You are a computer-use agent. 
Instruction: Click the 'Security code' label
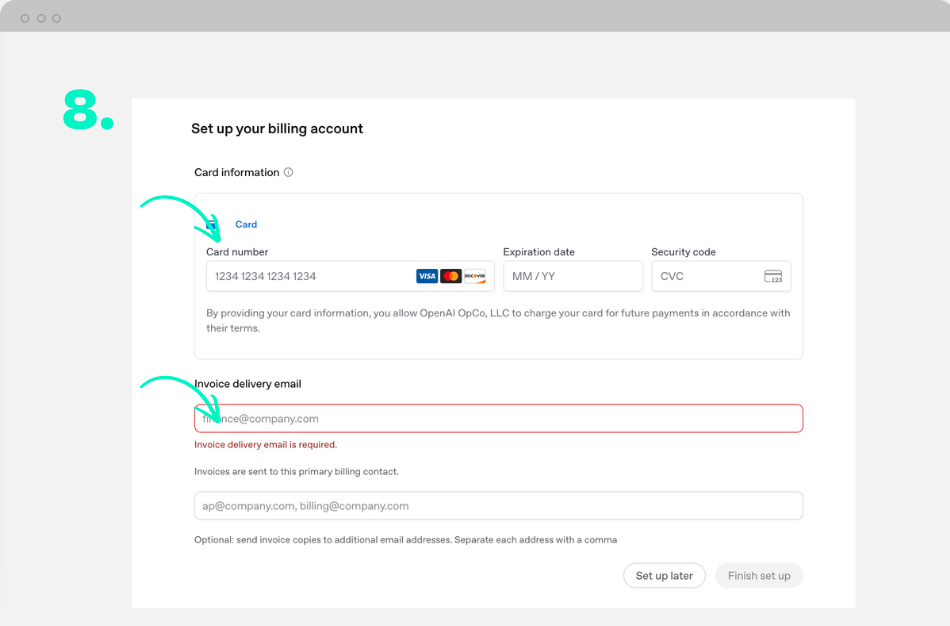coord(683,251)
